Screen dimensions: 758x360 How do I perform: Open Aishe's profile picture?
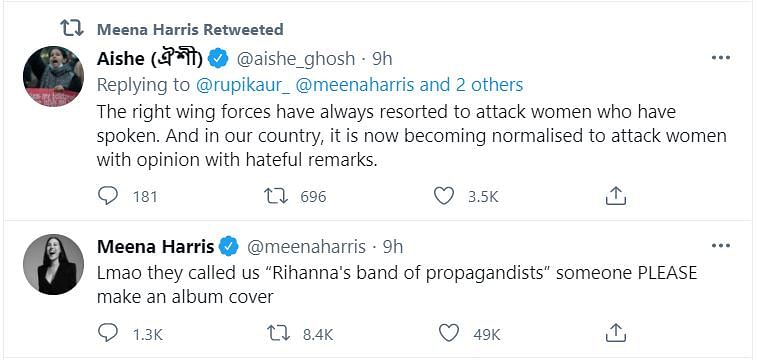point(53,76)
